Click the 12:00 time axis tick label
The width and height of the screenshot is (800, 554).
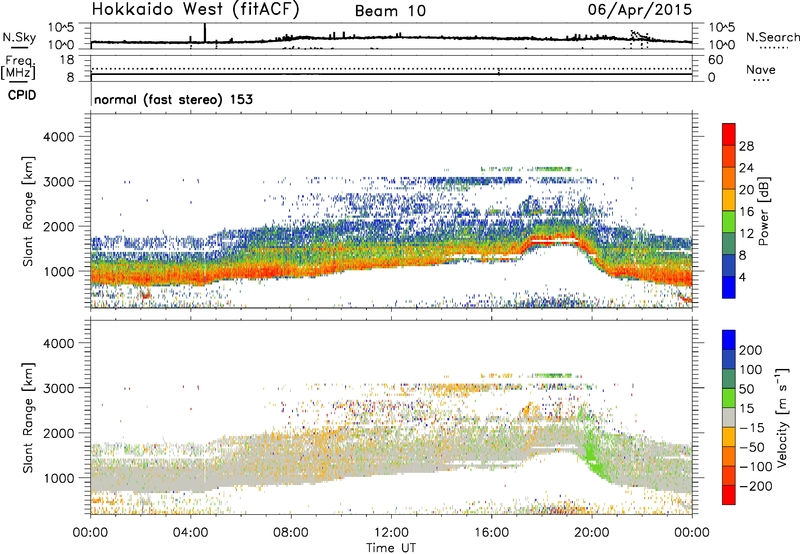pyautogui.click(x=391, y=533)
